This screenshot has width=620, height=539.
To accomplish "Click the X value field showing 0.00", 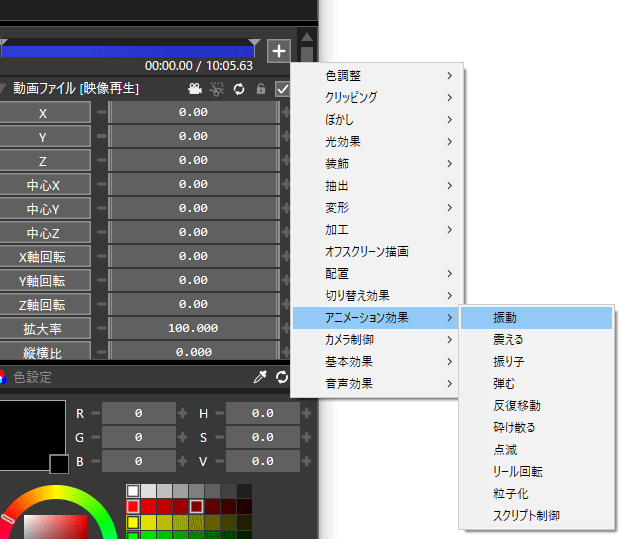I will pos(193,112).
